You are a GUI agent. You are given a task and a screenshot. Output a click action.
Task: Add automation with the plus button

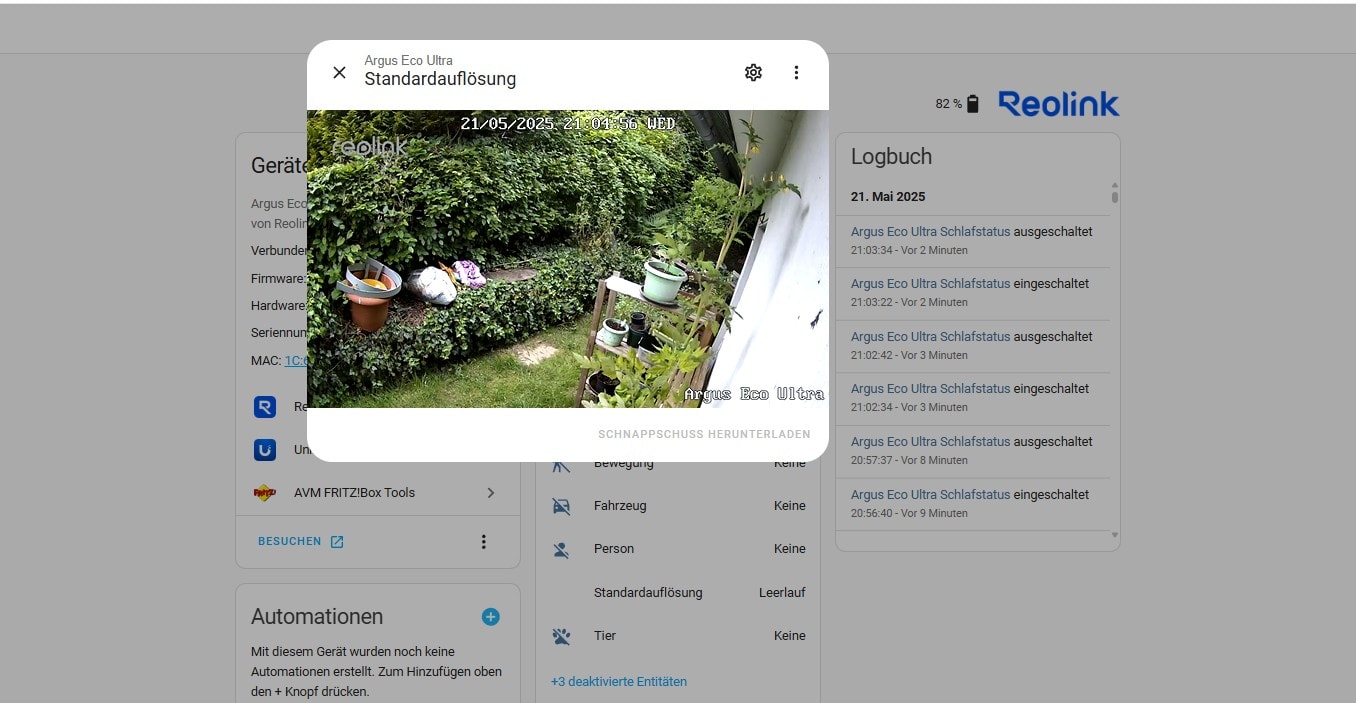click(491, 617)
